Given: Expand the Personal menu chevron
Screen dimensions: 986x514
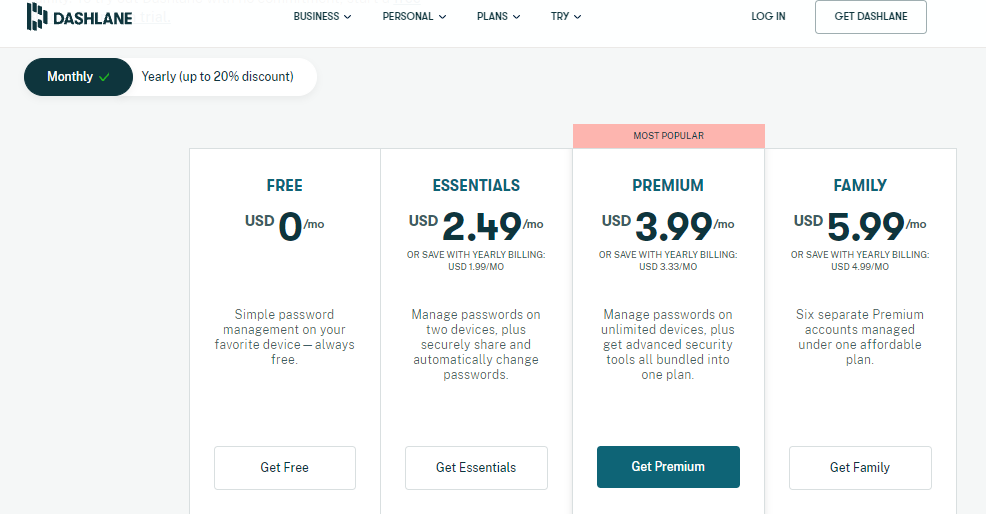Looking at the screenshot, I should 442,17.
